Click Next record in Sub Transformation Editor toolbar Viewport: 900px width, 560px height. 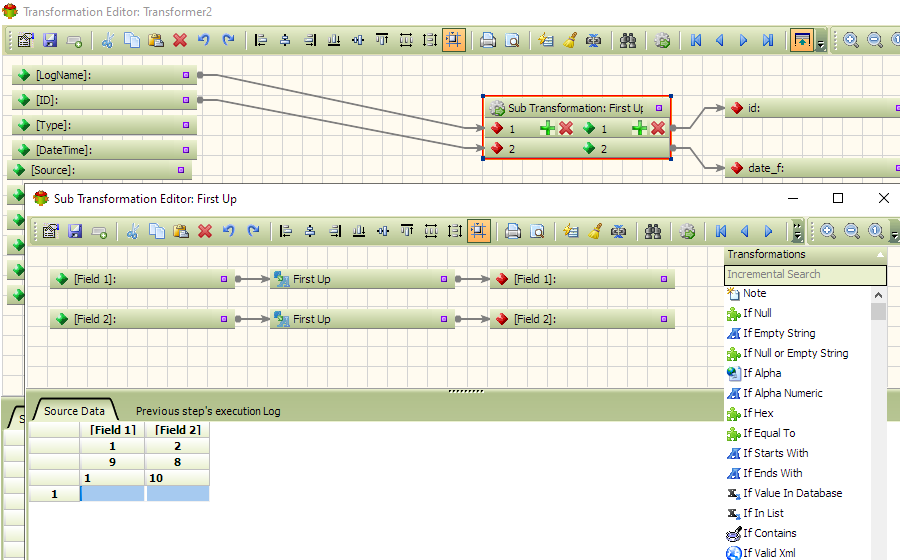[769, 231]
